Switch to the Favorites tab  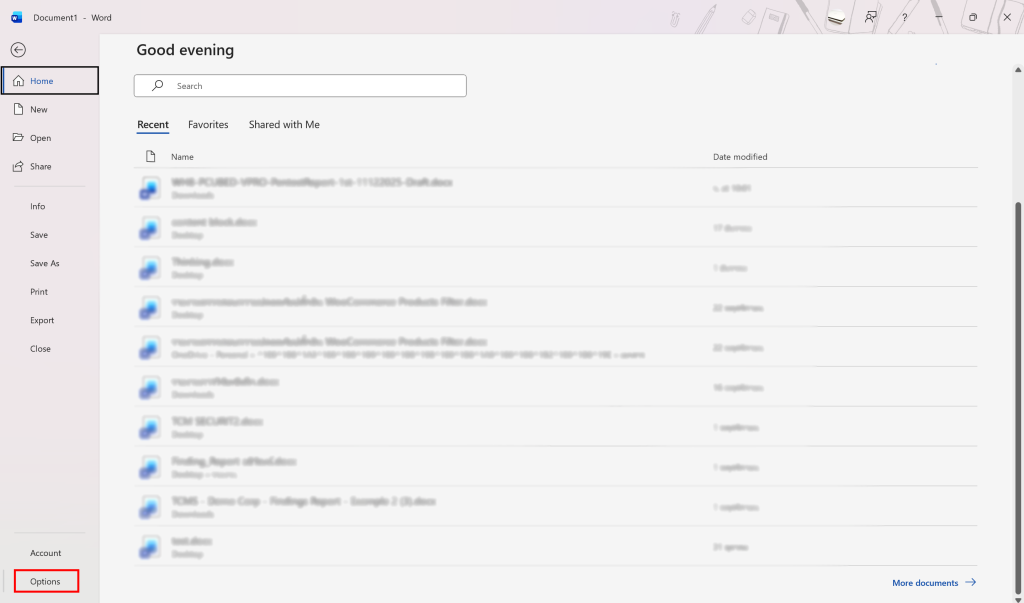click(x=208, y=125)
